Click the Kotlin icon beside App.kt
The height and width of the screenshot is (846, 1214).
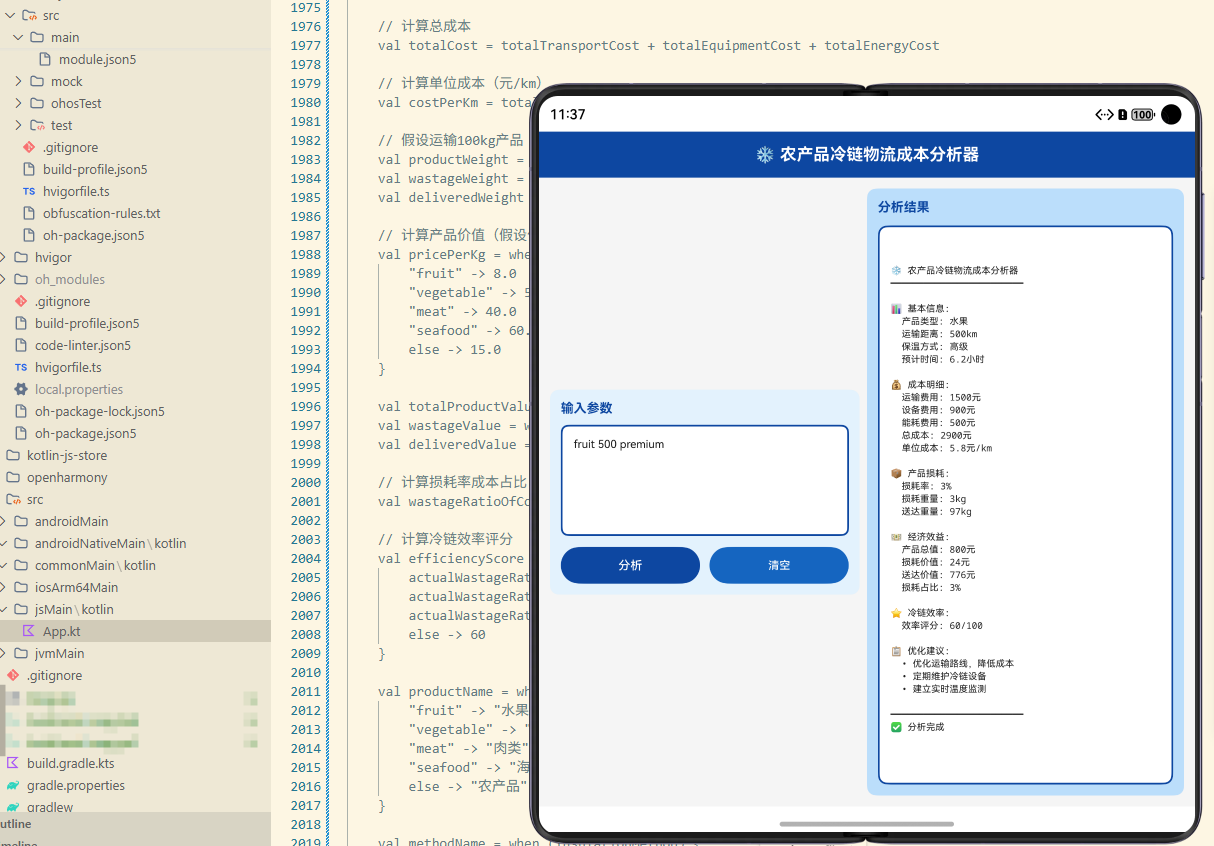28,631
